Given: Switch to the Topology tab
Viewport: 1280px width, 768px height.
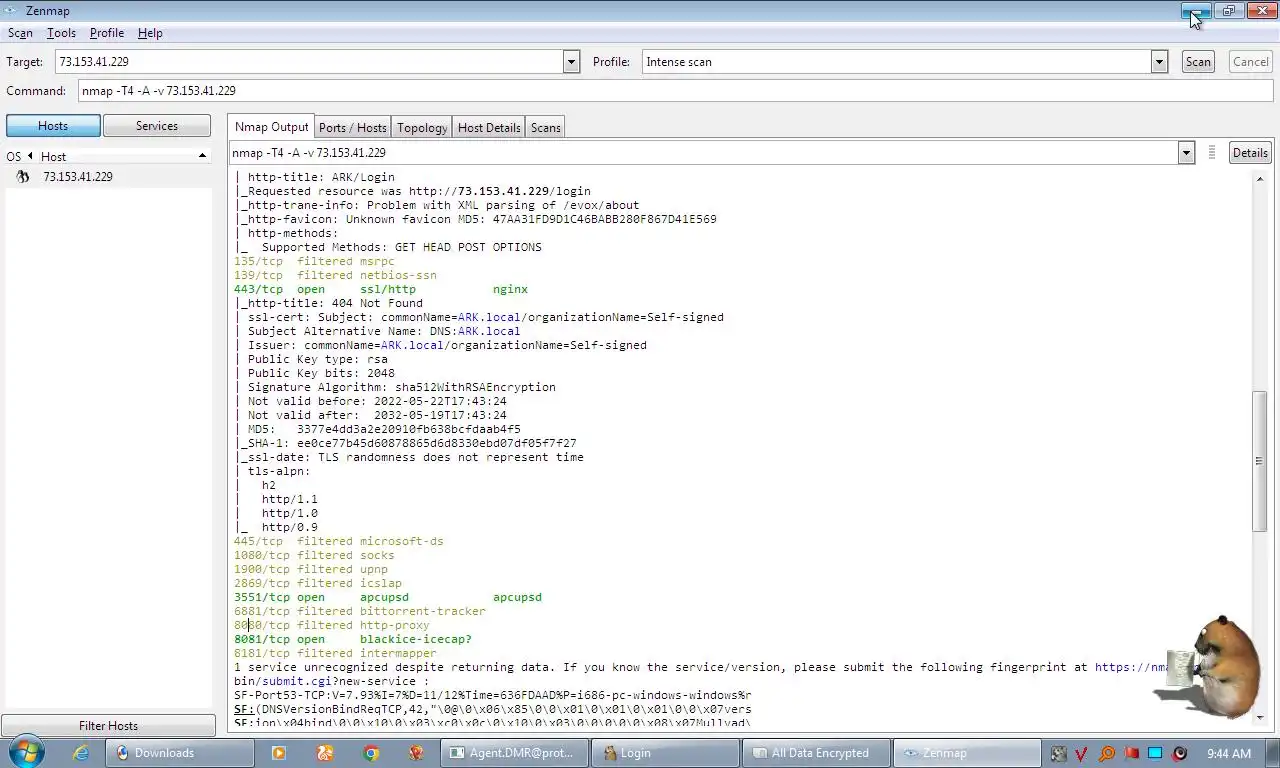Looking at the screenshot, I should click(422, 127).
